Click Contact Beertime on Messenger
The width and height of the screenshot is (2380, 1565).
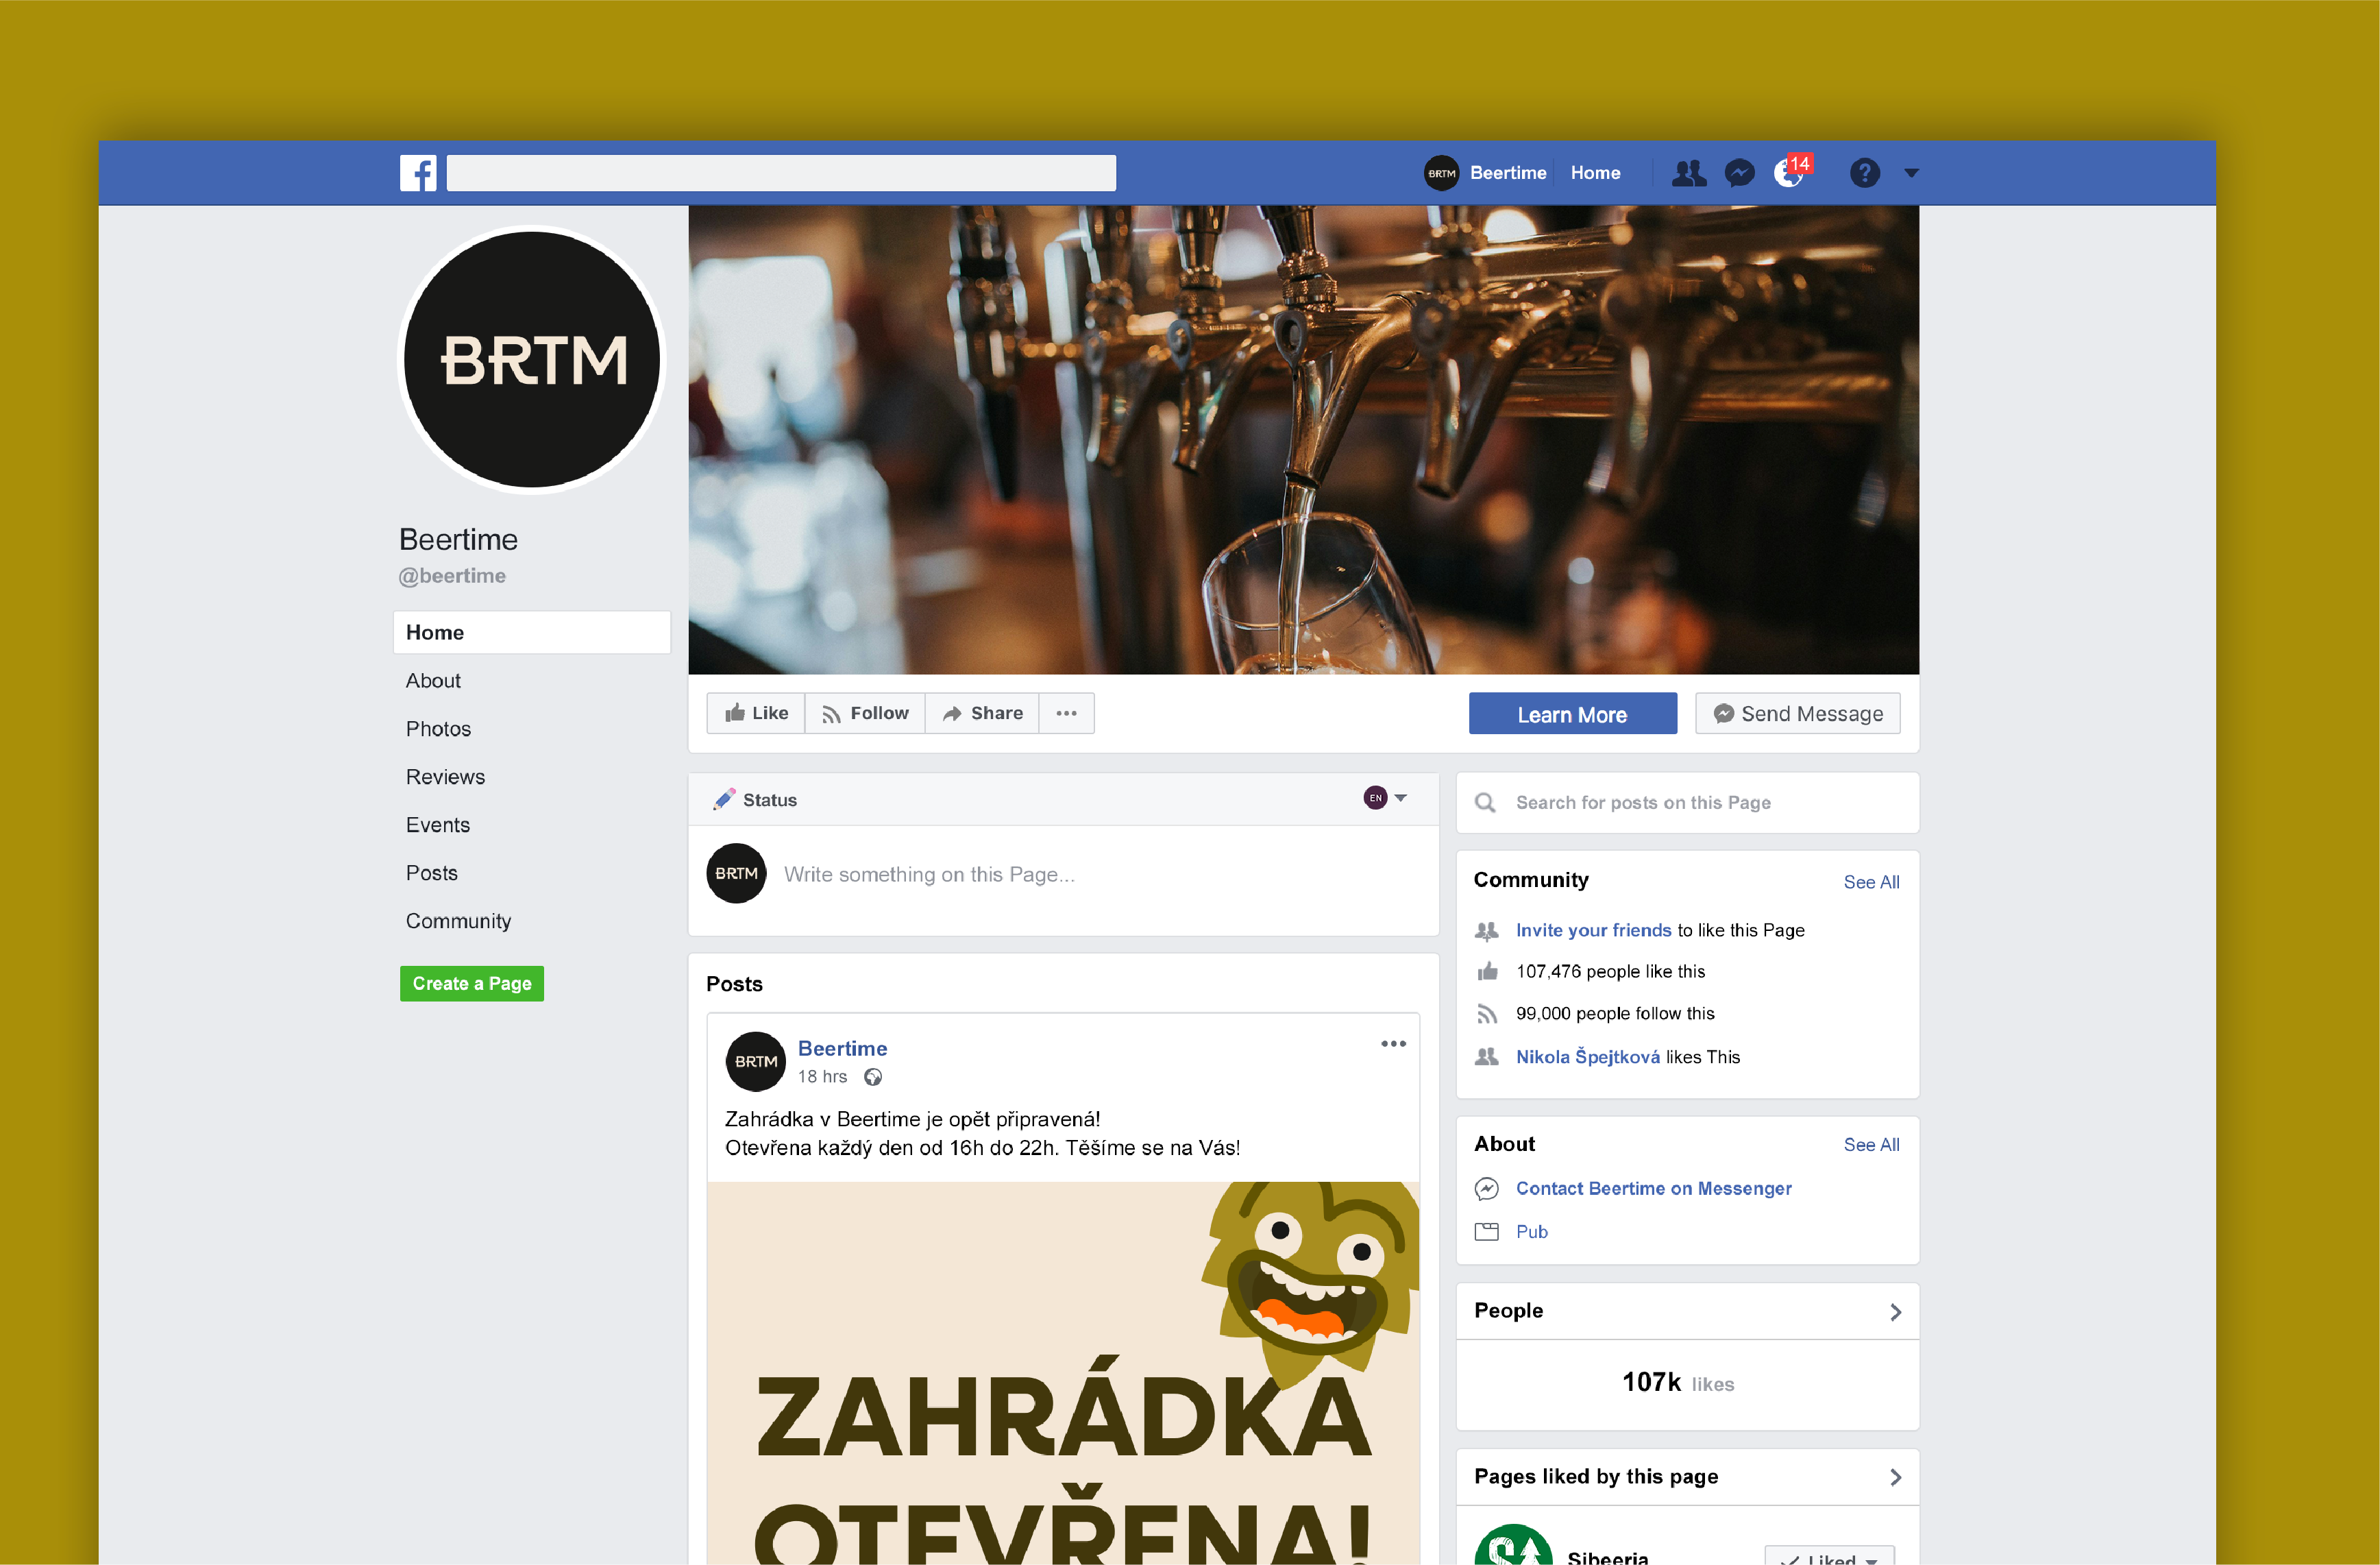[x=1653, y=1188]
